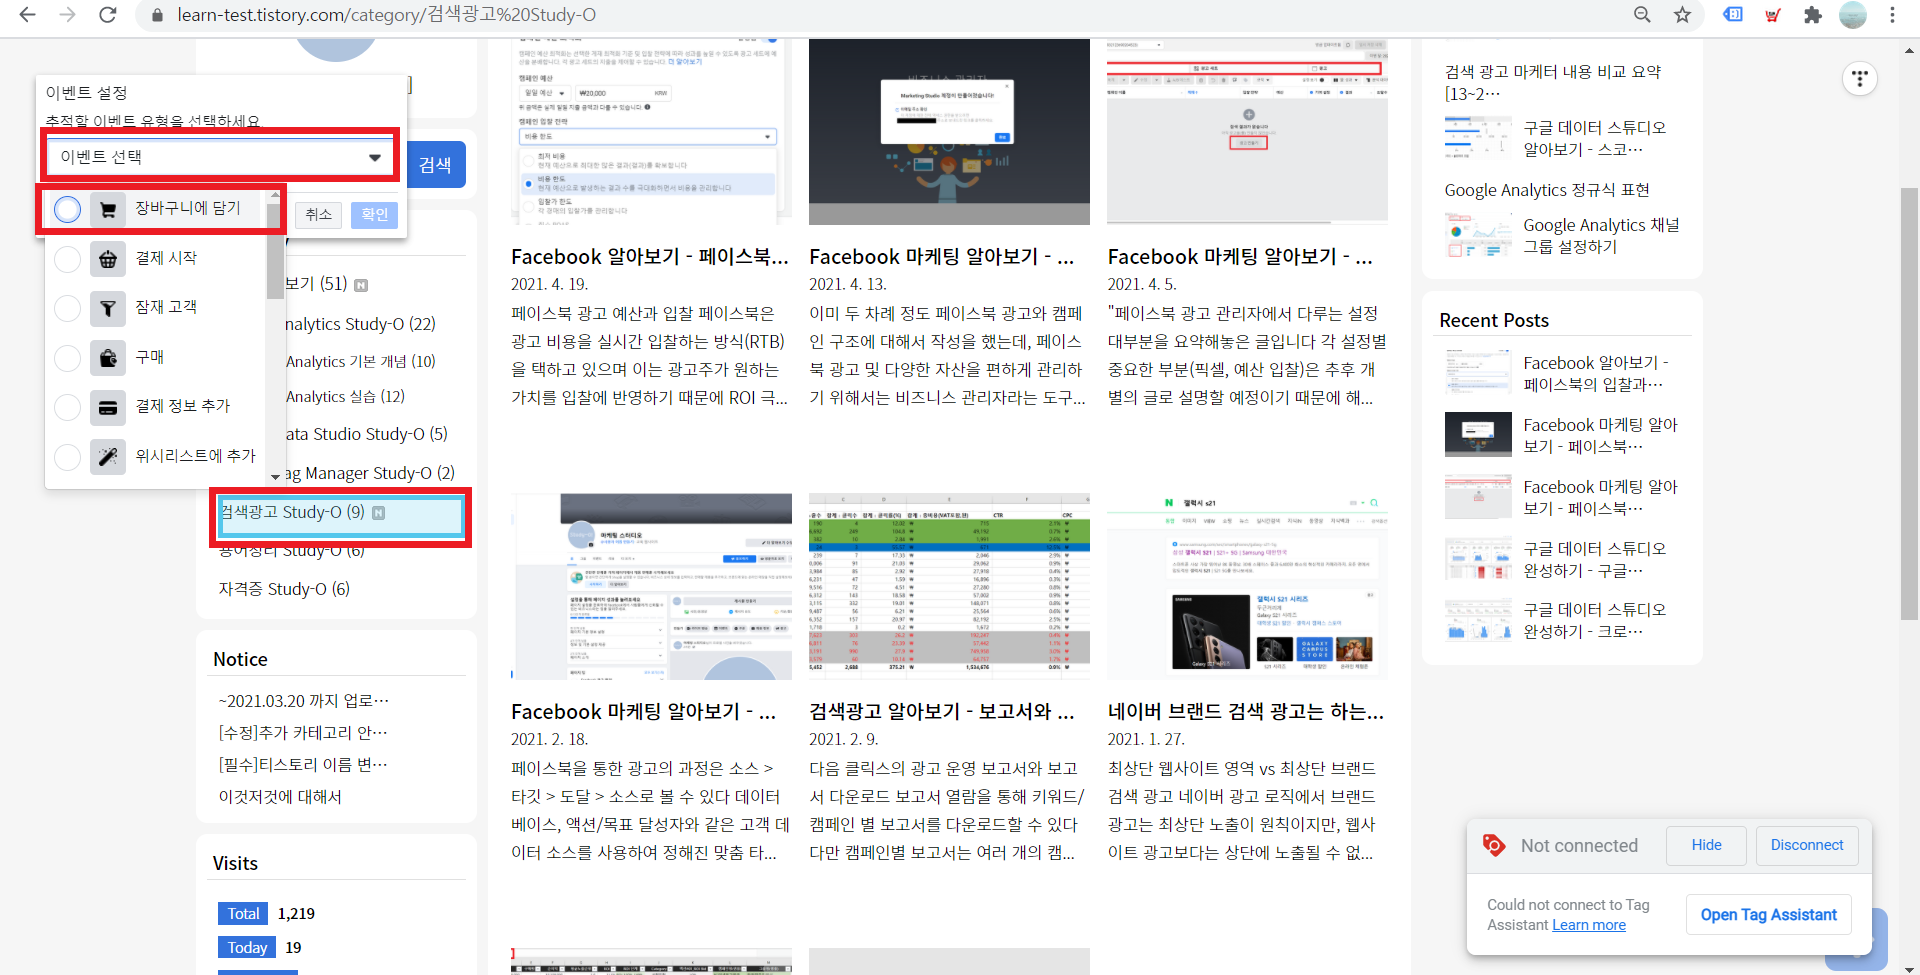The width and height of the screenshot is (1920, 975).
Task: Click the browser address bar URL
Action: pos(386,15)
